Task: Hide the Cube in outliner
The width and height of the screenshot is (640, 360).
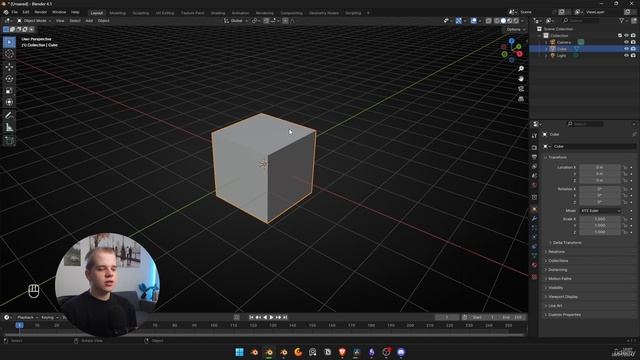Action: [x=626, y=49]
